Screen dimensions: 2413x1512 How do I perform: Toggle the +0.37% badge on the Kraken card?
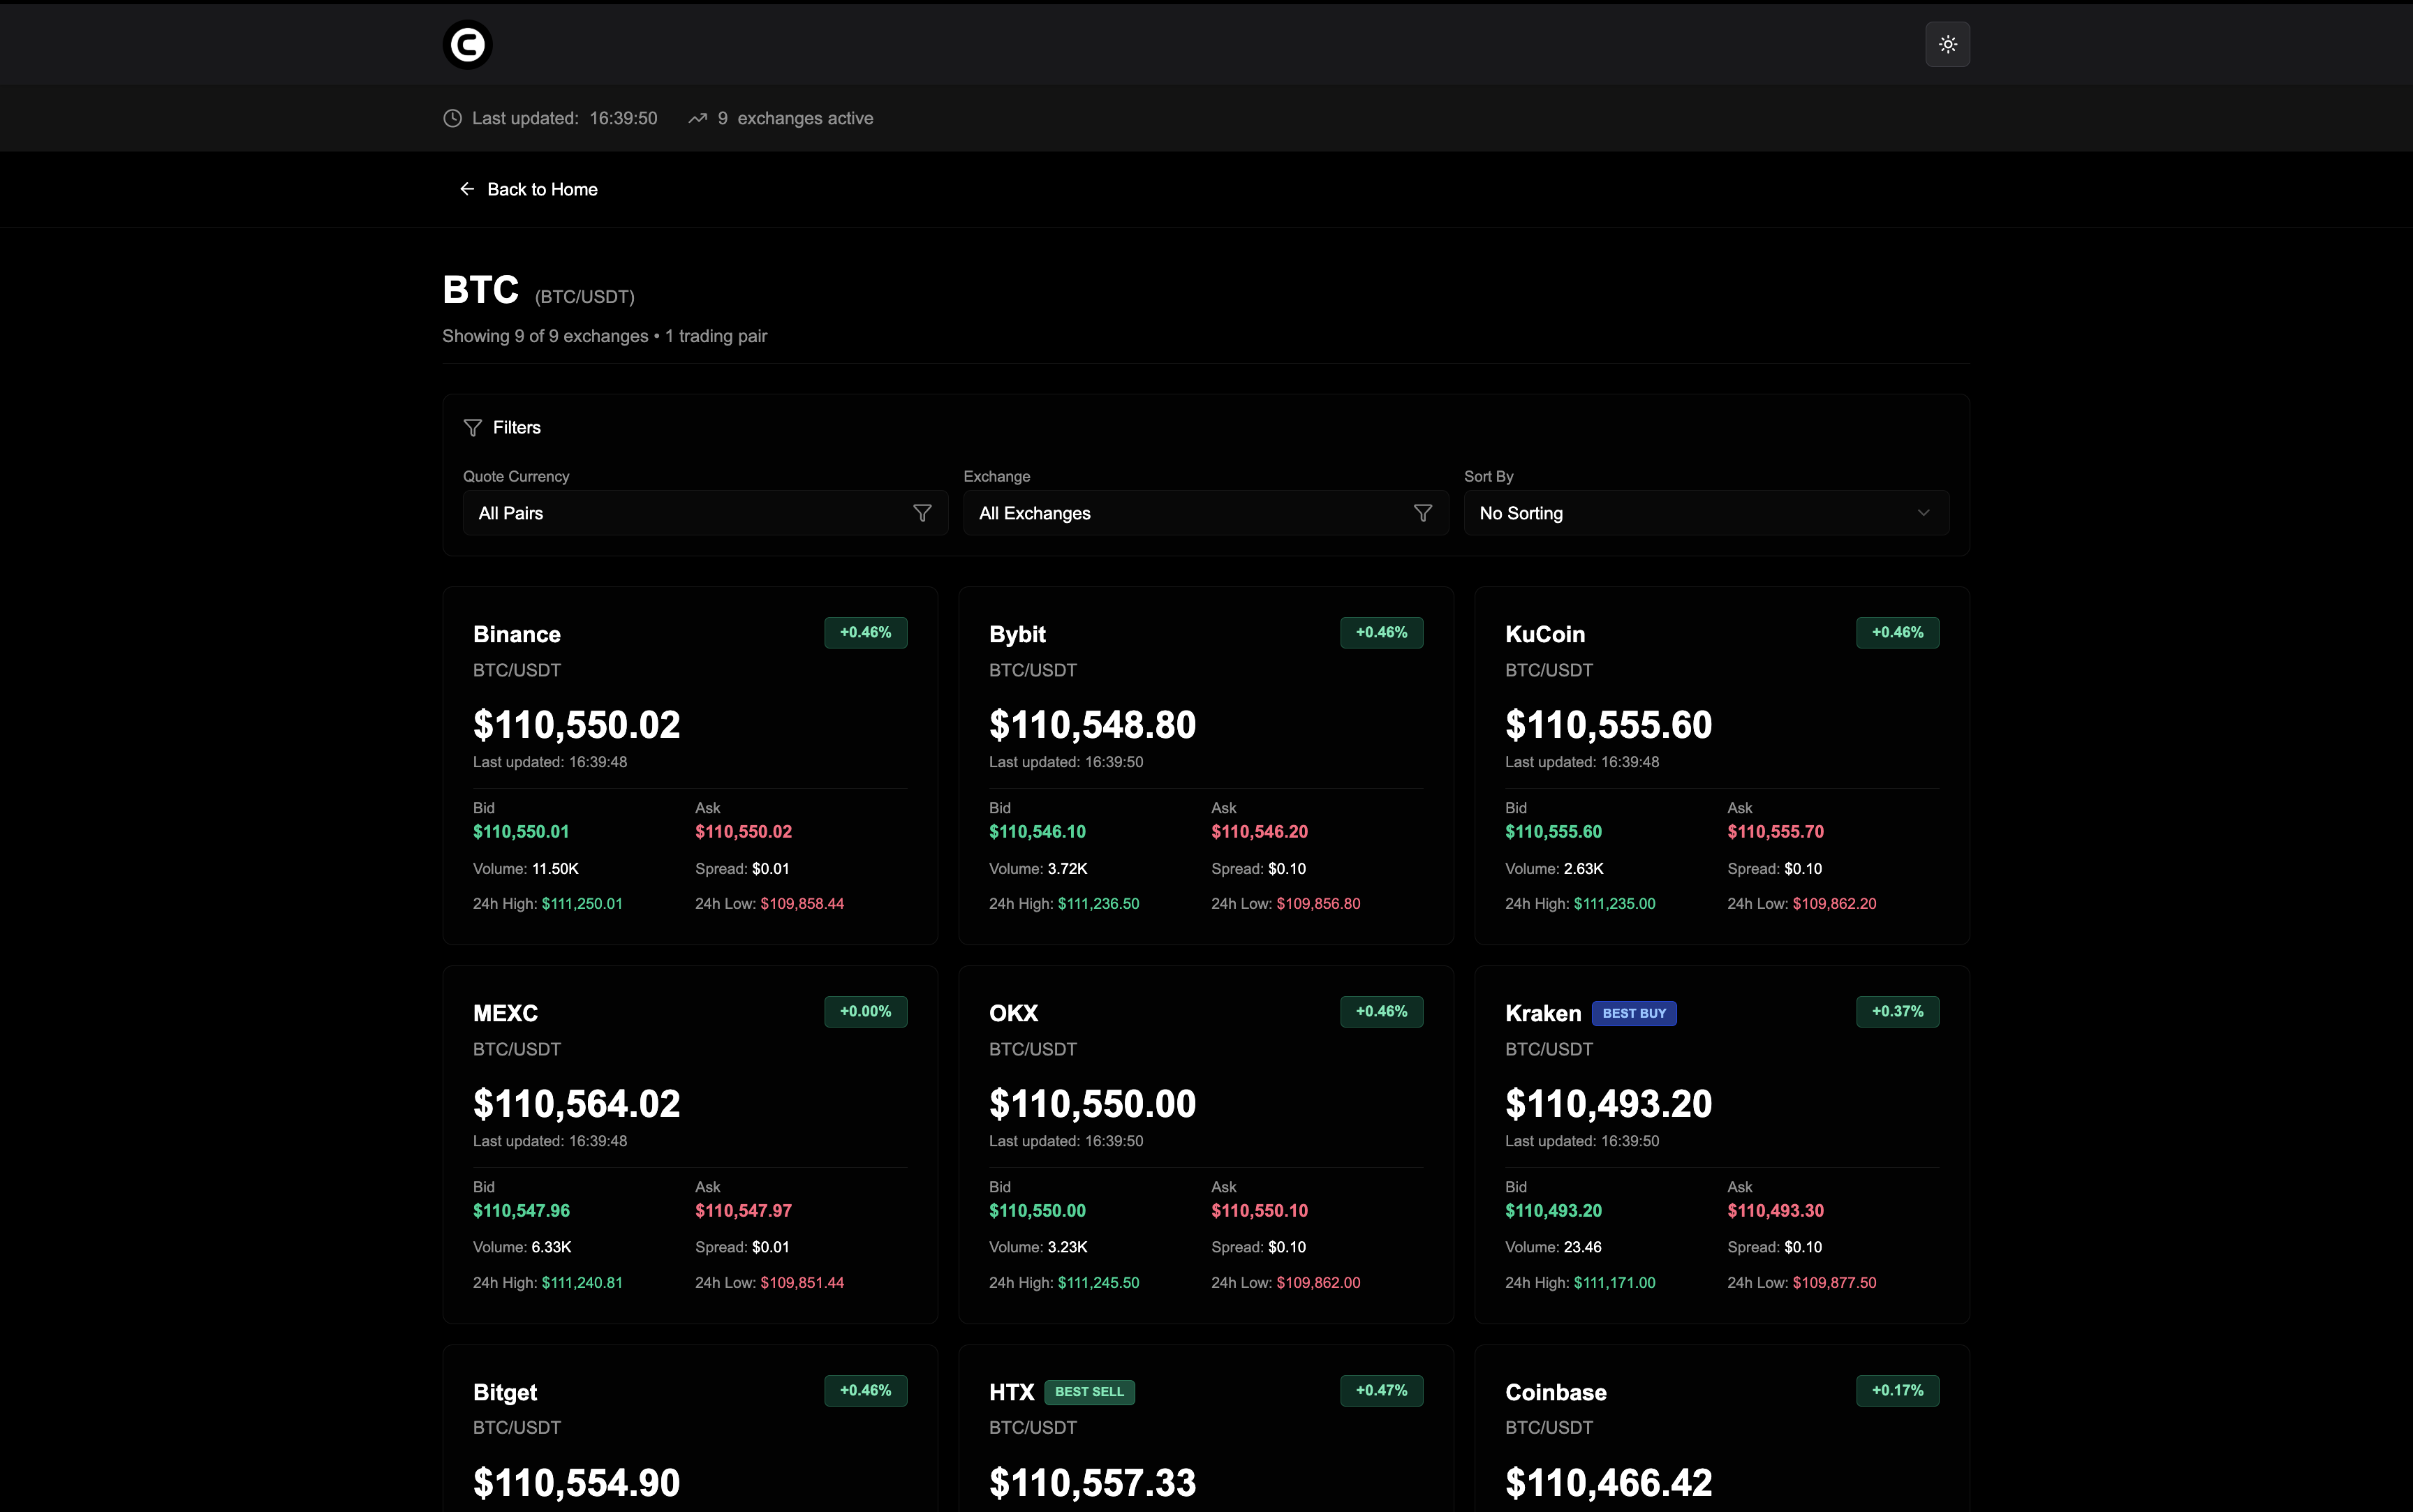[x=1896, y=1011]
